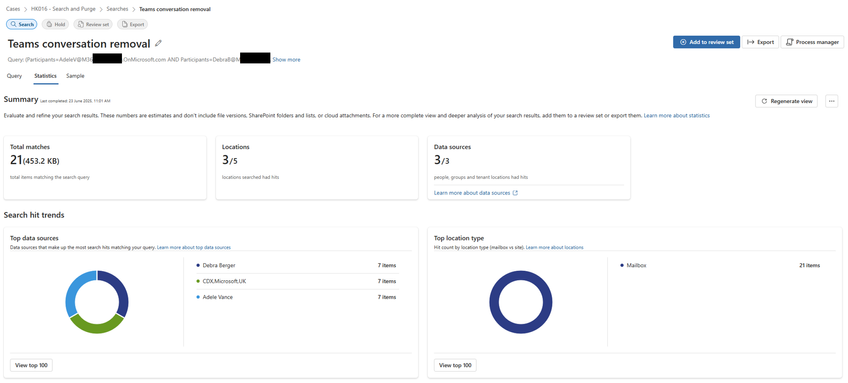
Task: Select the Debra Berger legend row
Action: tap(297, 266)
